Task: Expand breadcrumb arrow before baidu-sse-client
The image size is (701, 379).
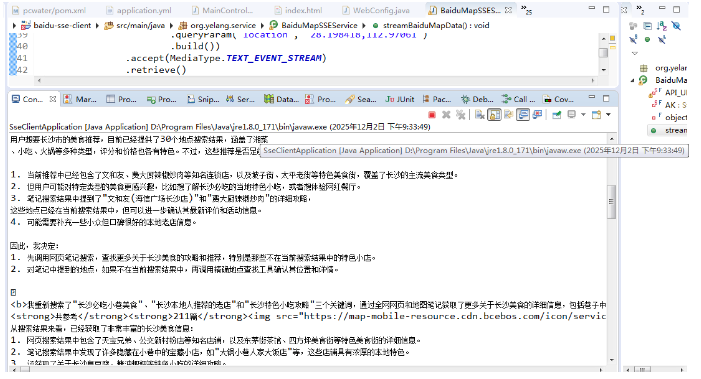Action: click(x=14, y=25)
